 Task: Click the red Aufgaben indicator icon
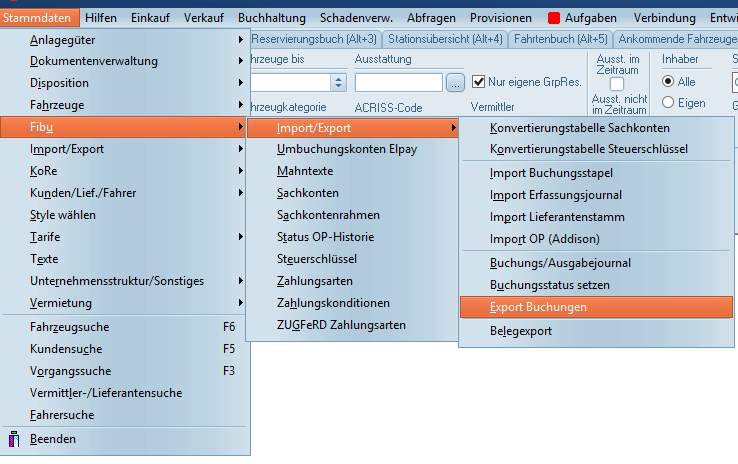click(555, 18)
